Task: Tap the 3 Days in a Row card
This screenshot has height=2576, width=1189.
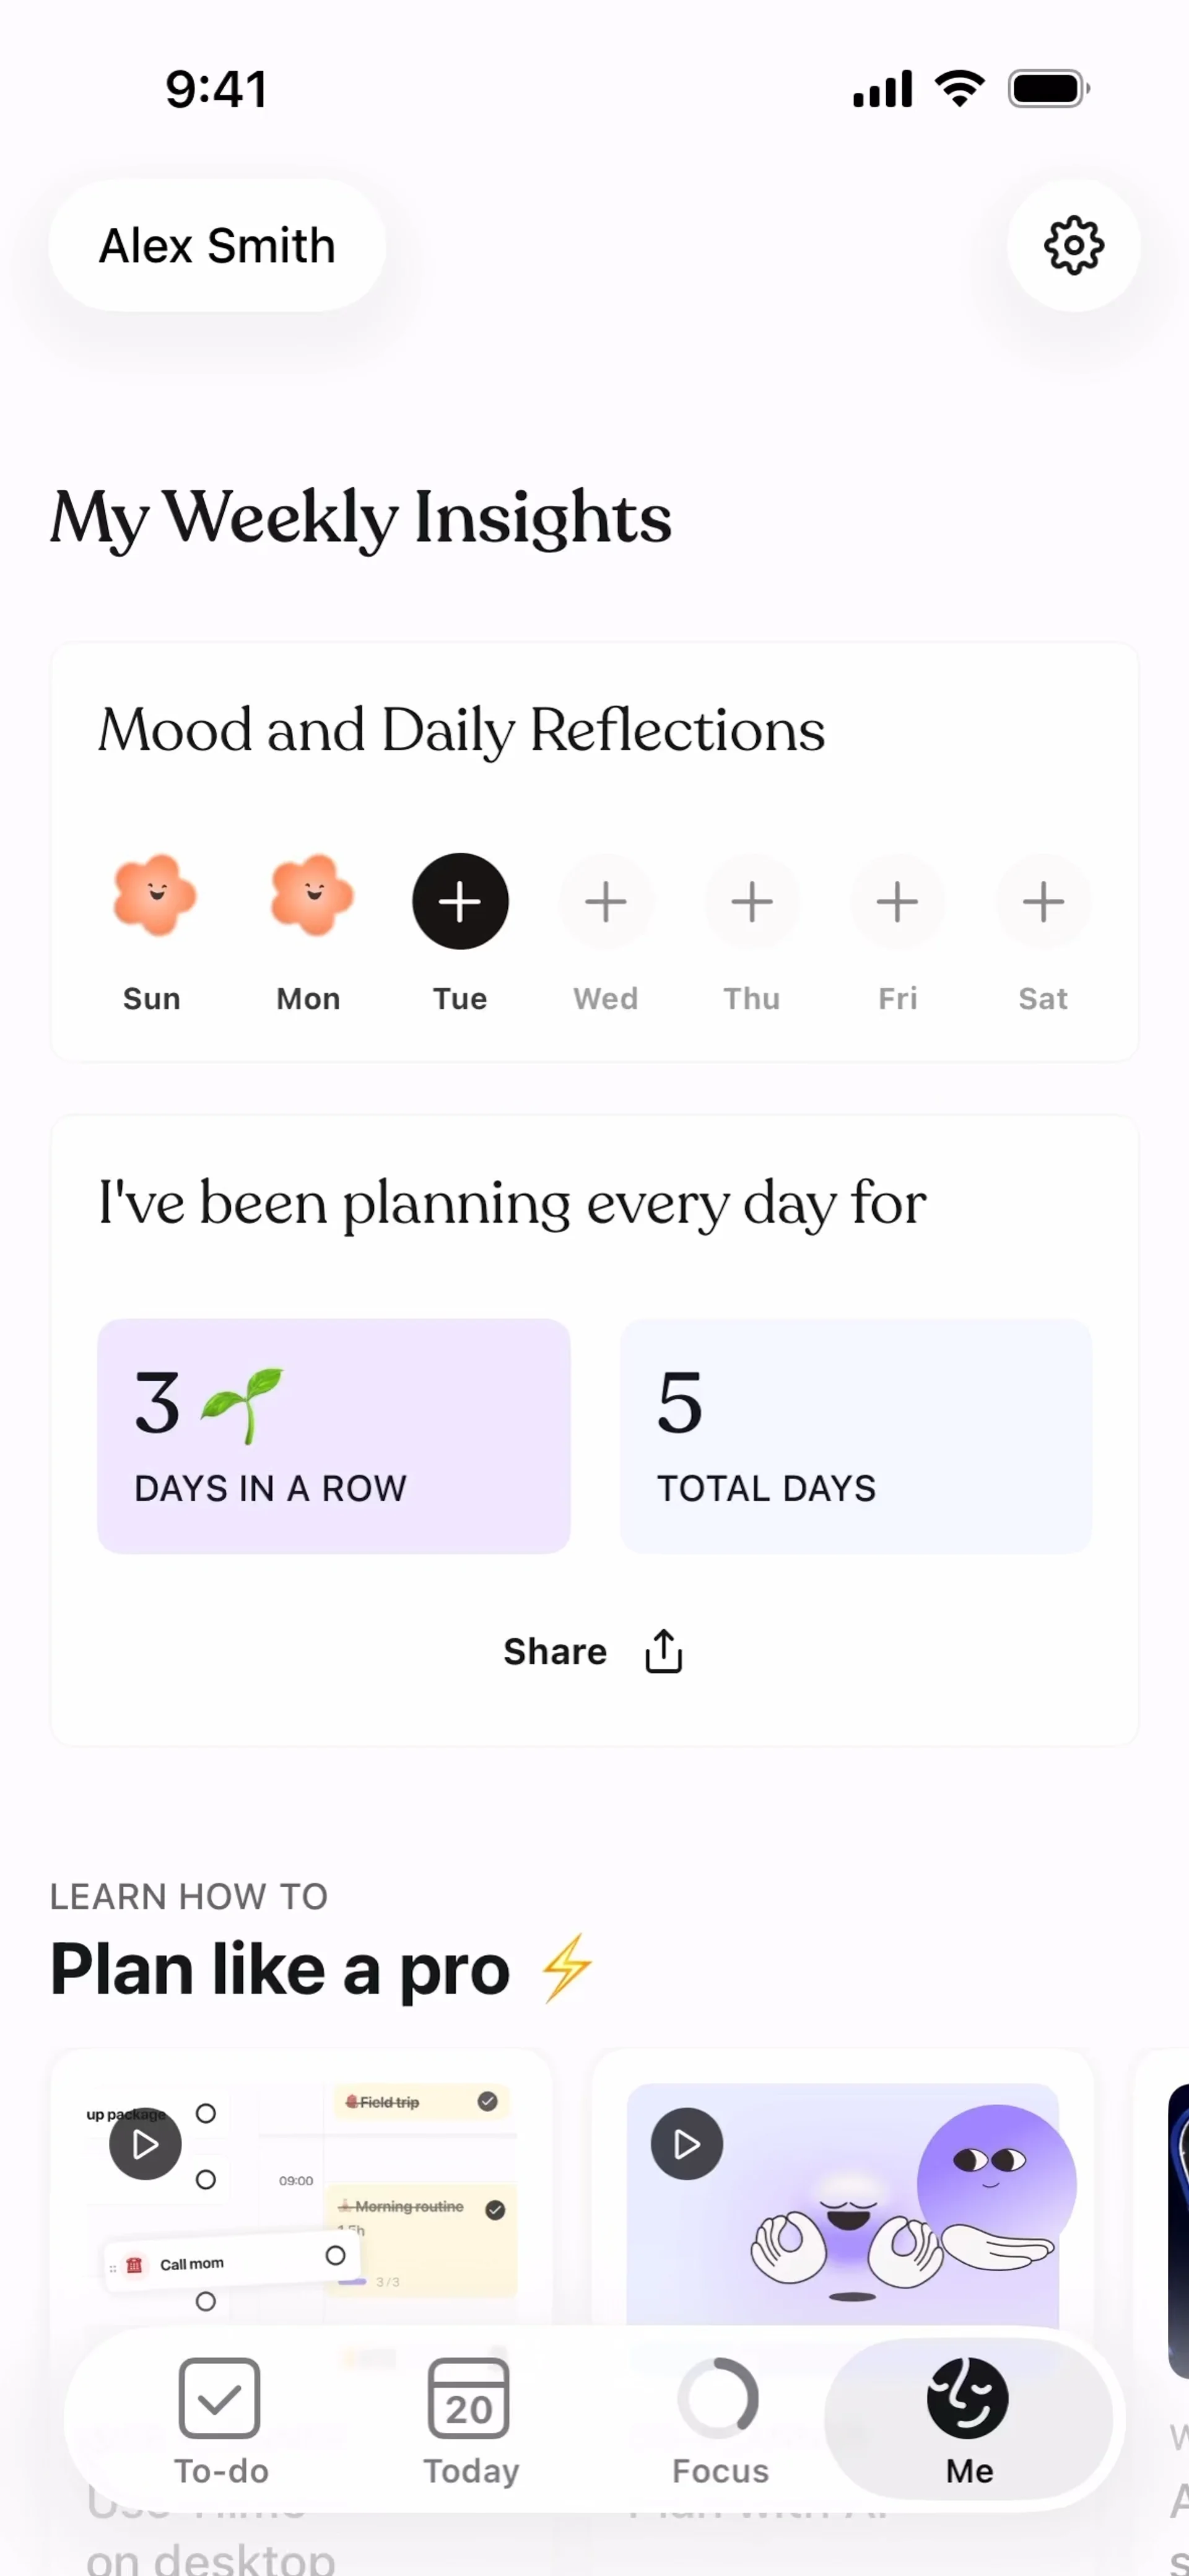Action: [x=333, y=1435]
